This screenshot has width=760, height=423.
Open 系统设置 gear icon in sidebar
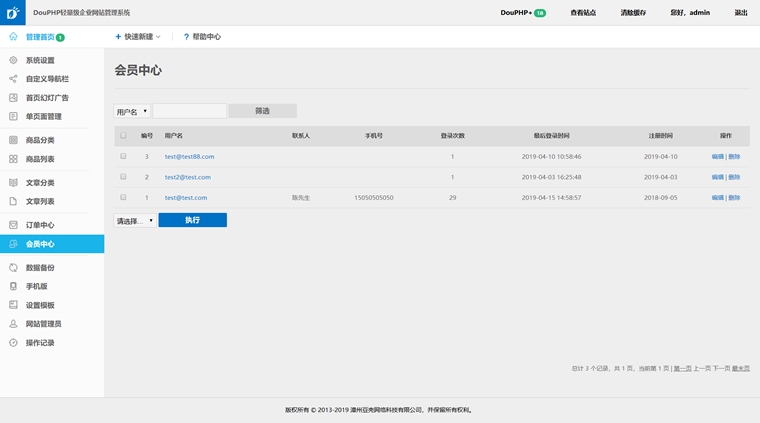13,60
